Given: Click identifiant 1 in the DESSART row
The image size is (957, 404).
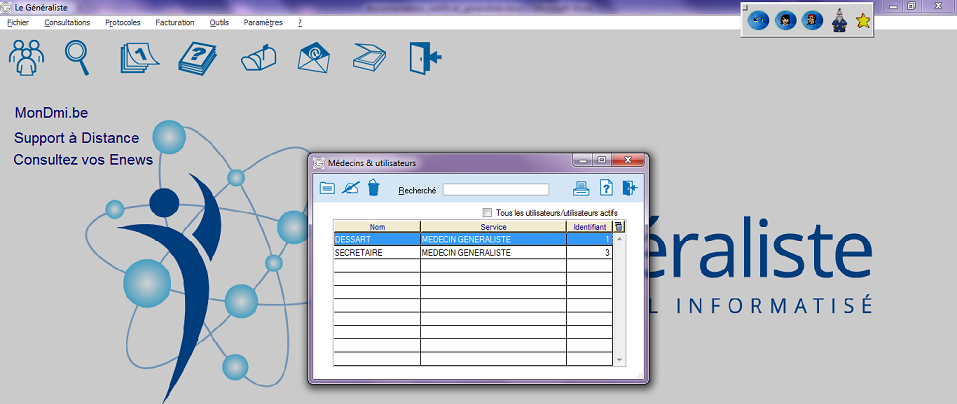Looking at the screenshot, I should (590, 239).
